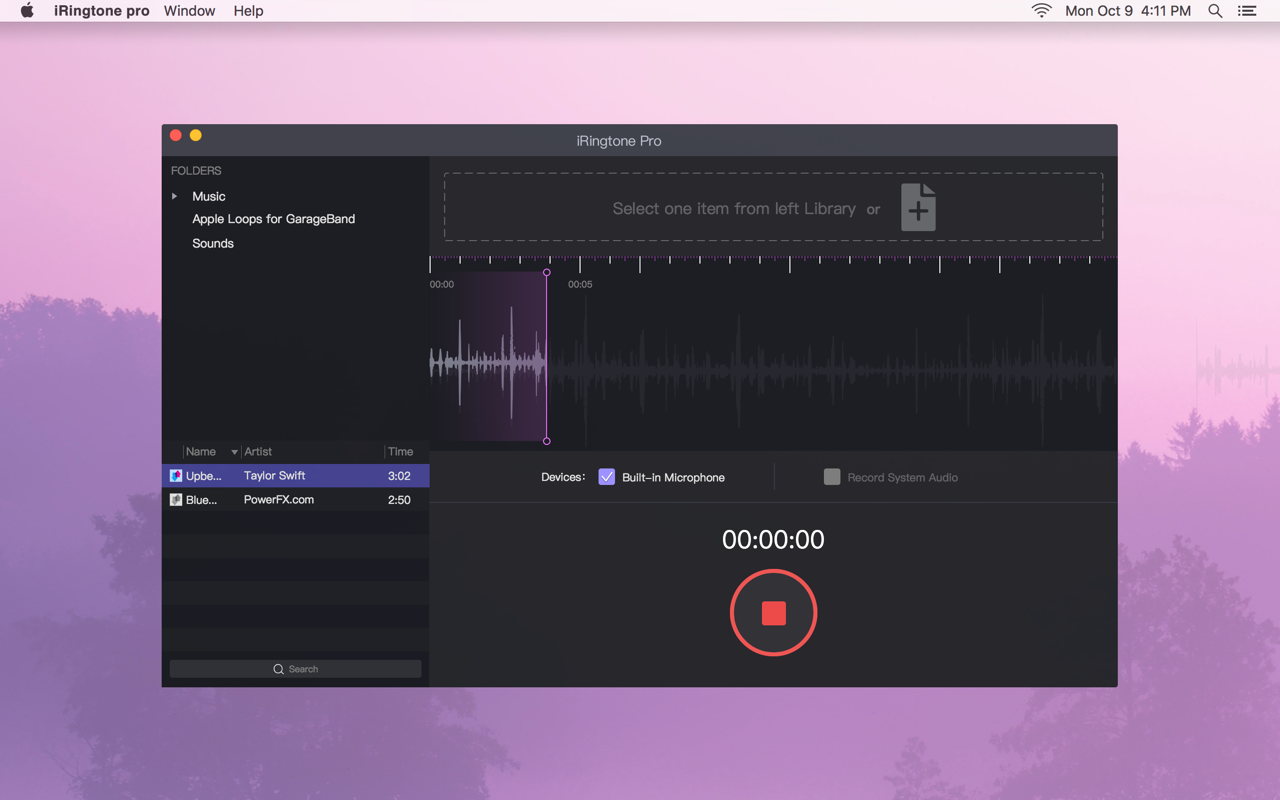Open the Window menu
The image size is (1280, 800).
tap(189, 11)
